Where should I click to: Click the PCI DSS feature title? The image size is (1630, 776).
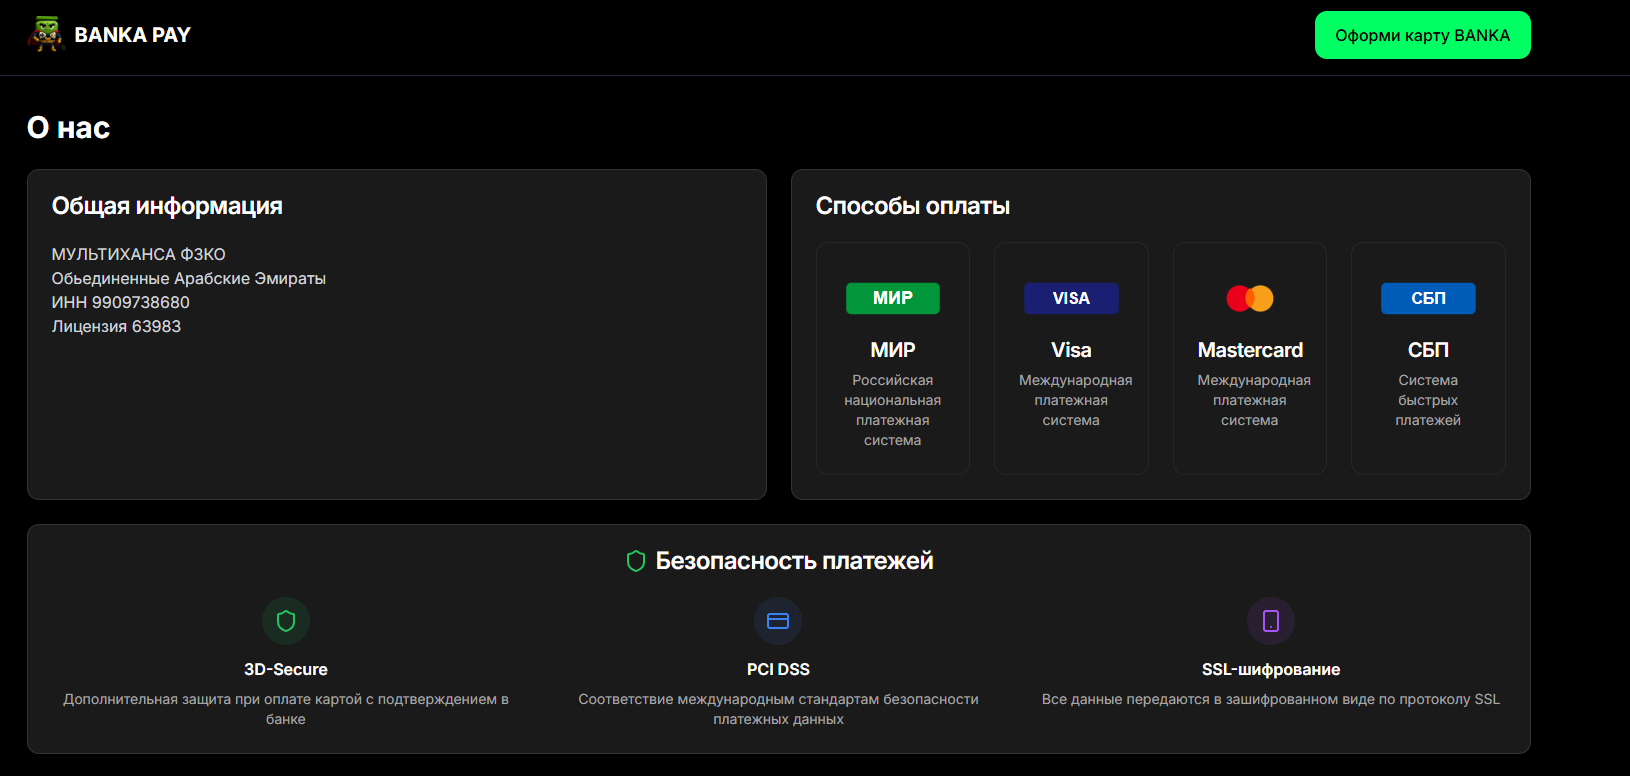(x=778, y=669)
